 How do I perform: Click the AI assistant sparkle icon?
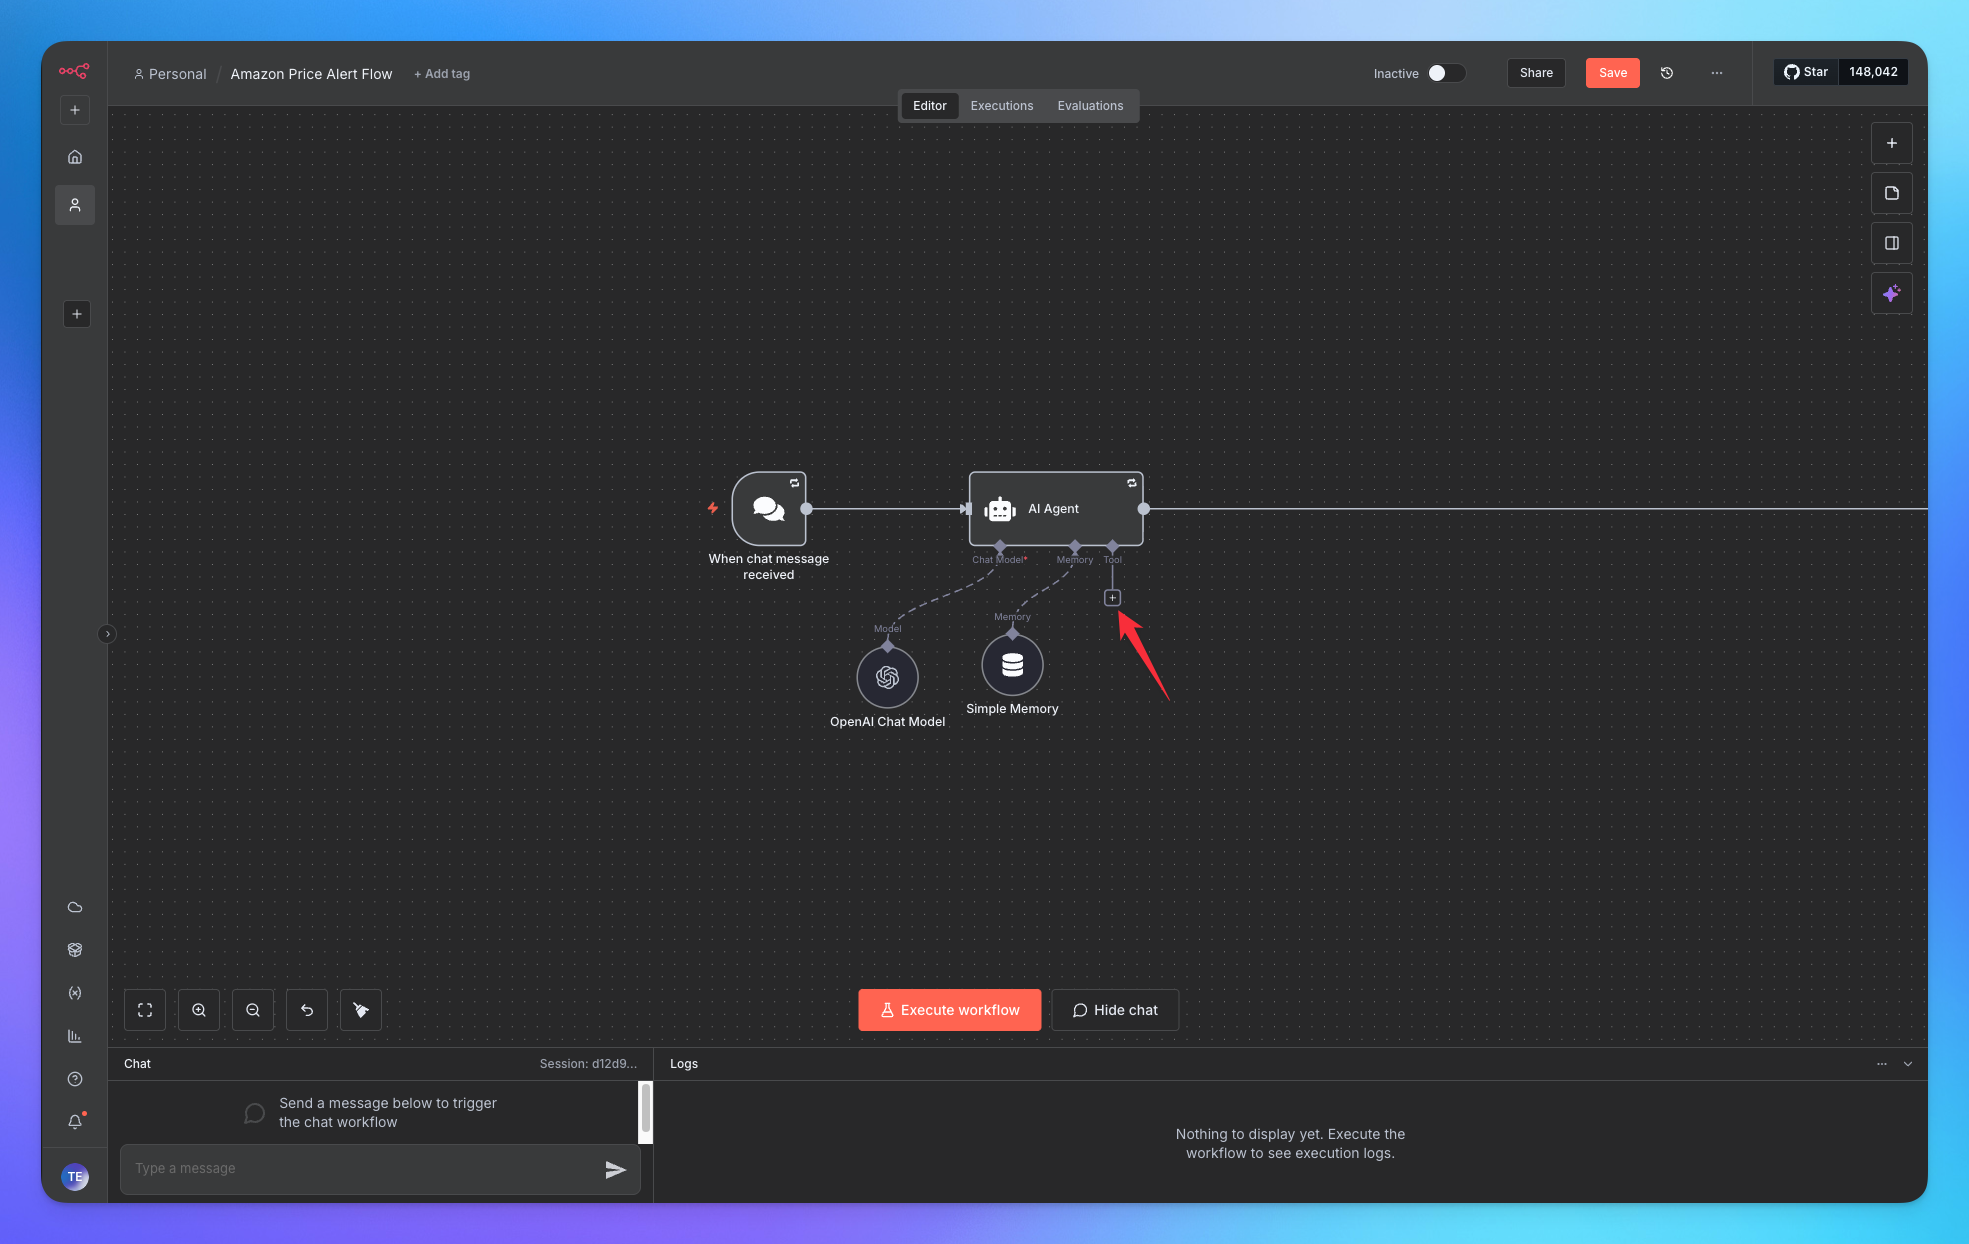point(1891,294)
